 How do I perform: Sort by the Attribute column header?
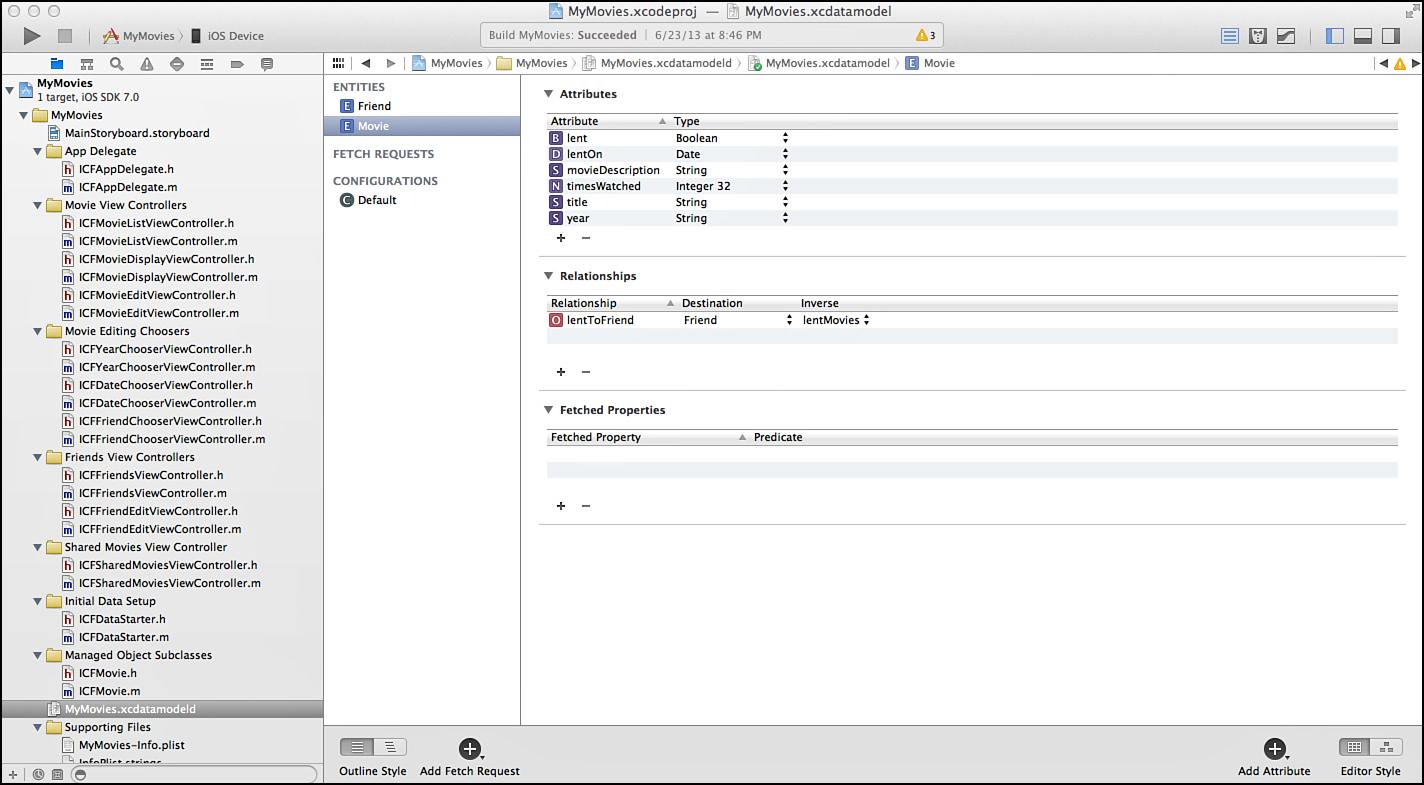pos(608,121)
